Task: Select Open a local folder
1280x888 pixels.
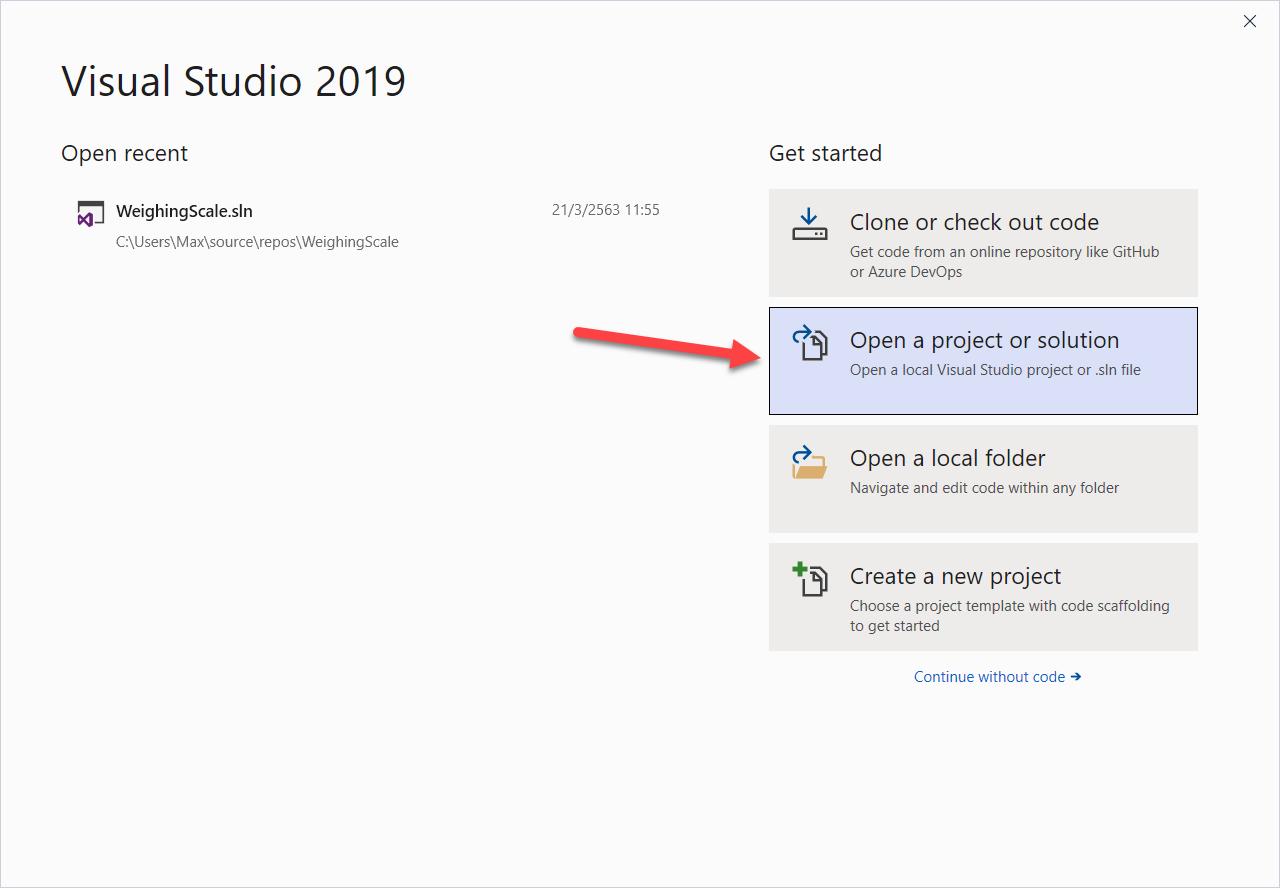Action: (x=983, y=479)
